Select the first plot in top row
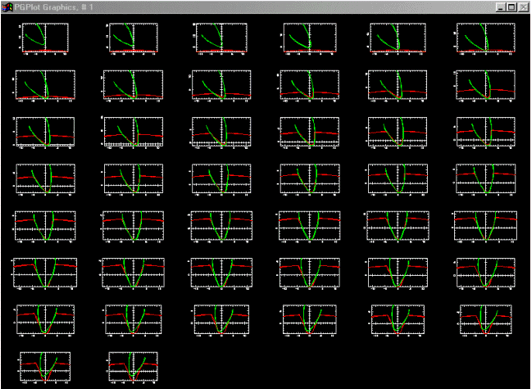 point(45,38)
